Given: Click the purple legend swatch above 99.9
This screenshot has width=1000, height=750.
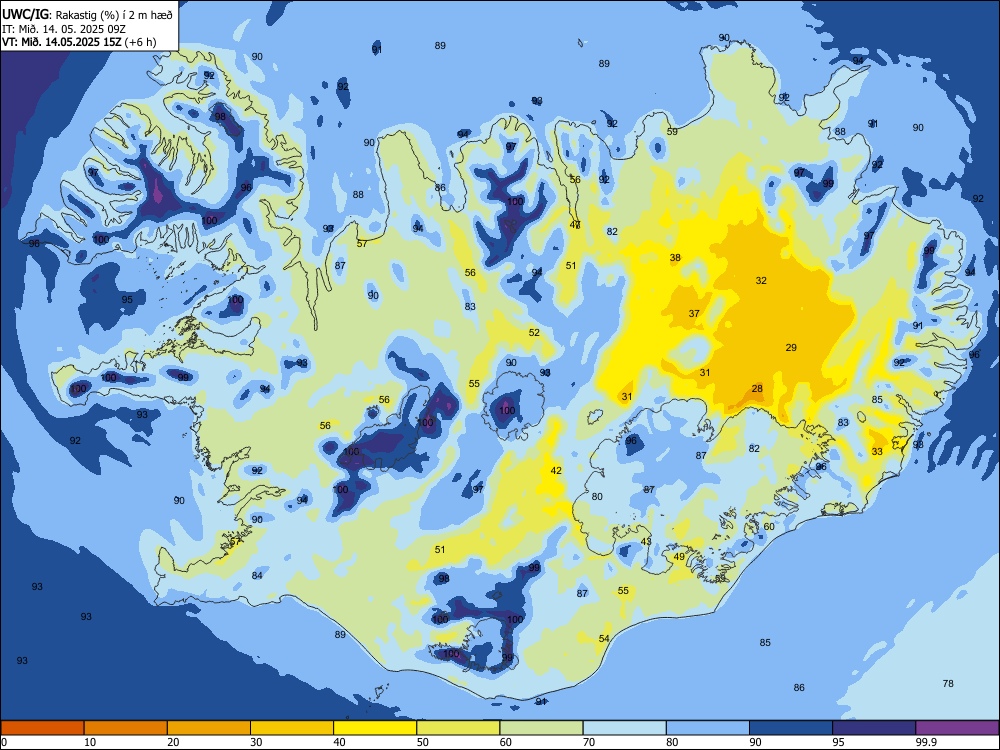Looking at the screenshot, I should click(x=957, y=728).
